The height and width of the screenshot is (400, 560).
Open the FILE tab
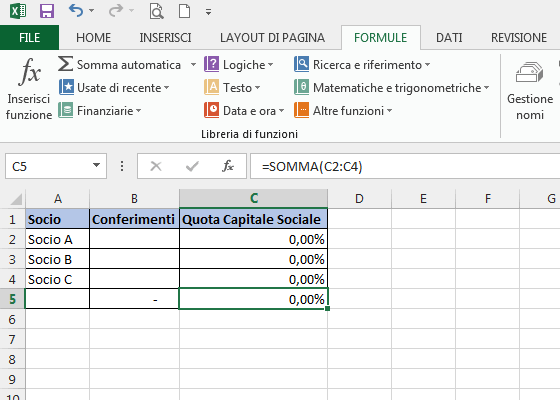pos(29,38)
